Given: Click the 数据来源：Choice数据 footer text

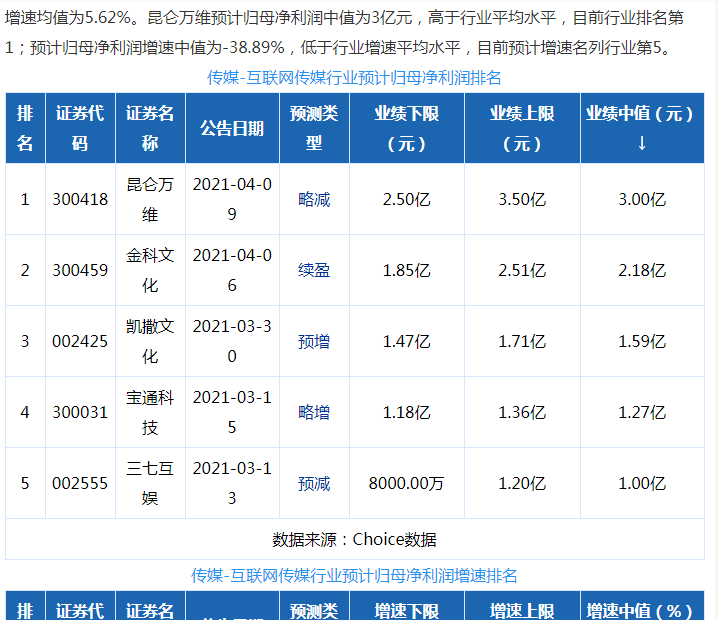Looking at the screenshot, I should tap(354, 540).
